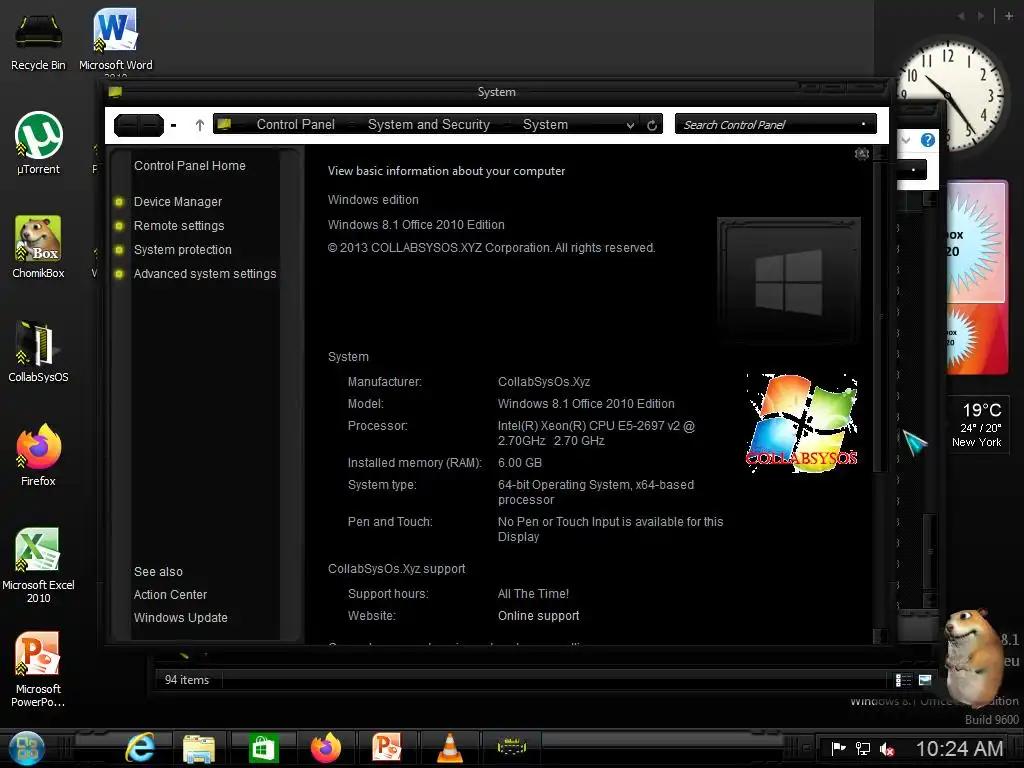Screen dimensions: 1024x768
Task: Click the blue help icon in background window
Action: [927, 140]
